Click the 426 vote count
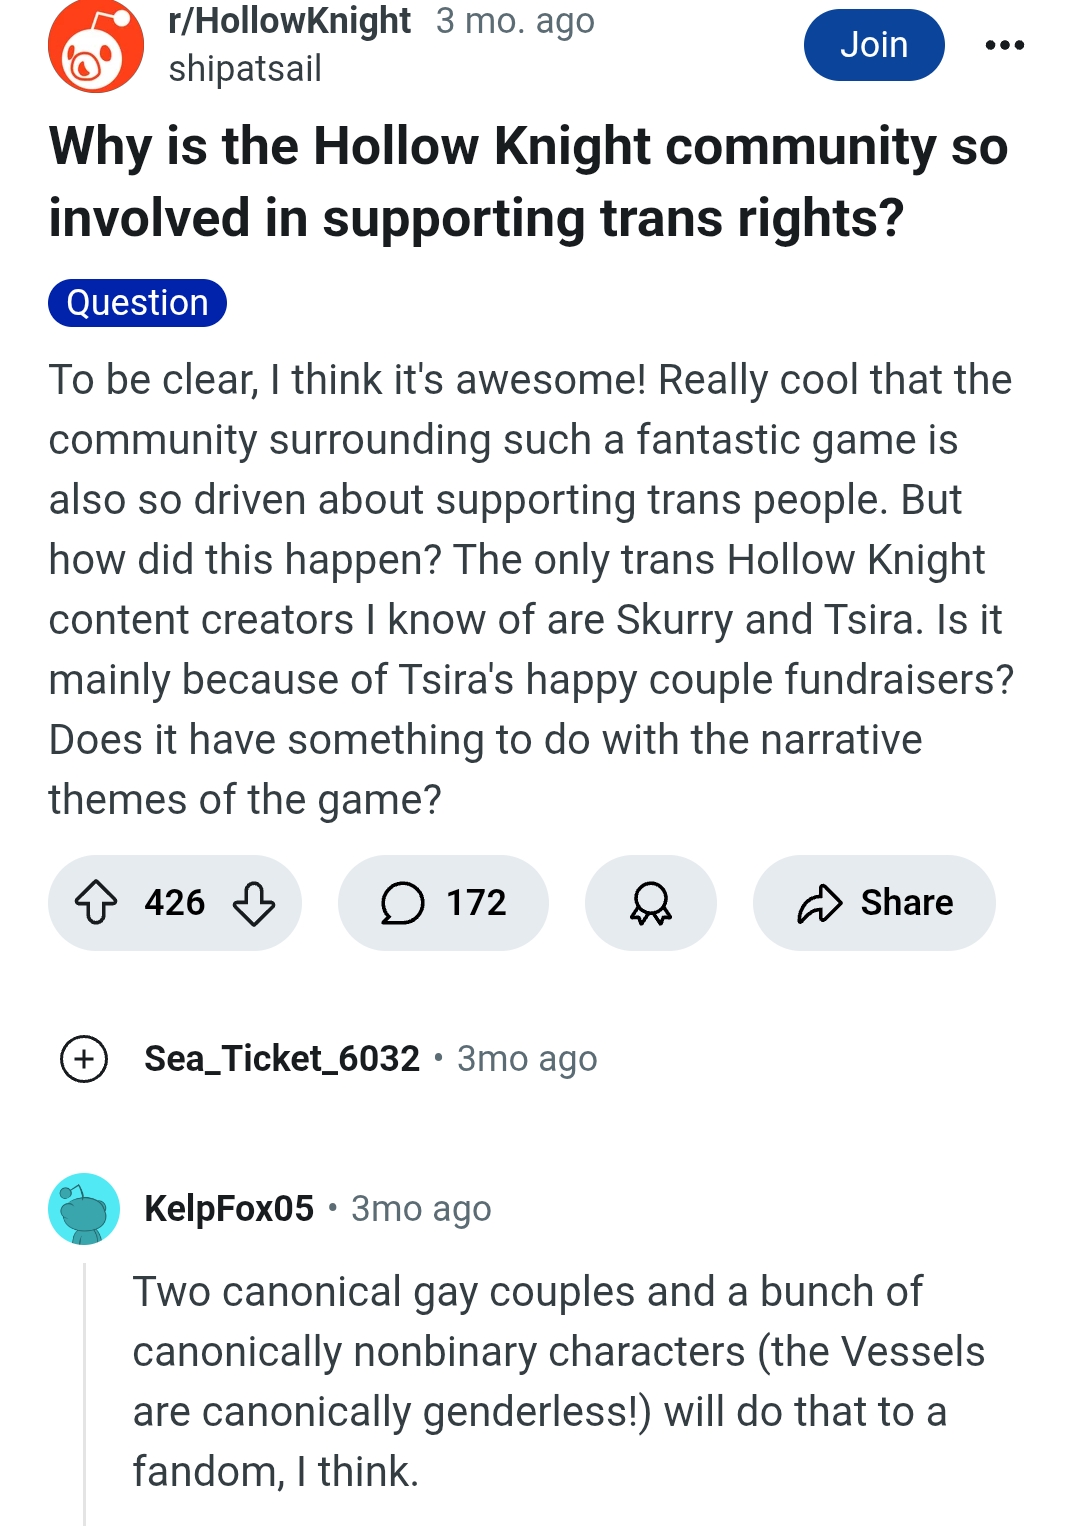Screen dimensions: 1076x1526 point(175,902)
